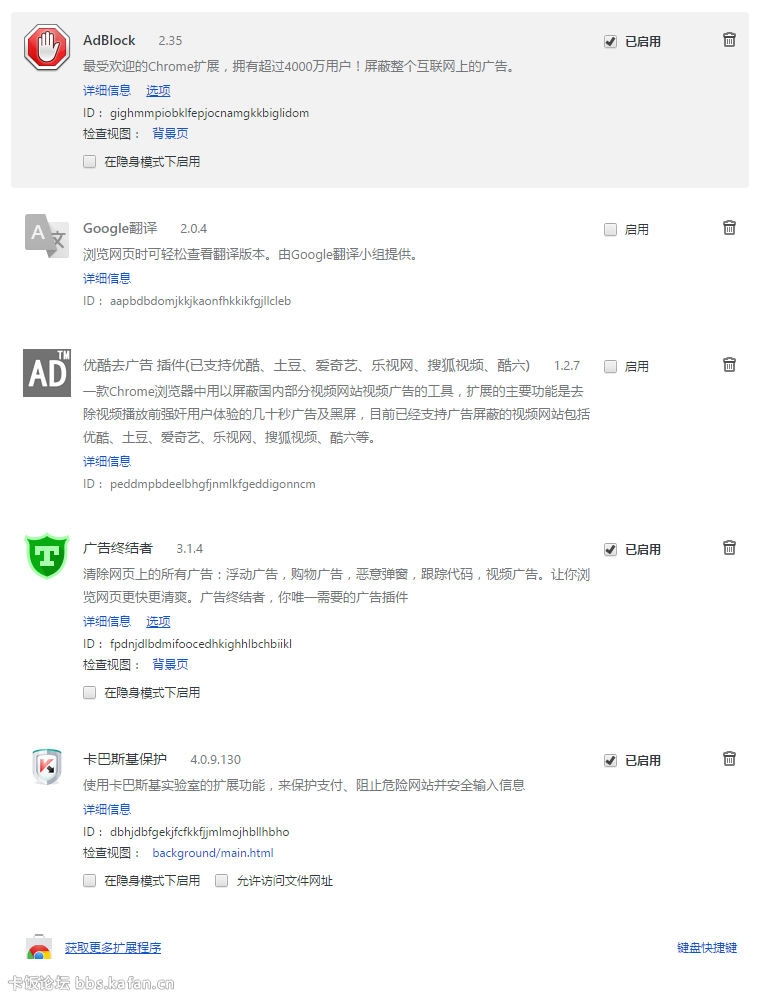Click 广告终结者 version 3.1.4

[x=189, y=549]
